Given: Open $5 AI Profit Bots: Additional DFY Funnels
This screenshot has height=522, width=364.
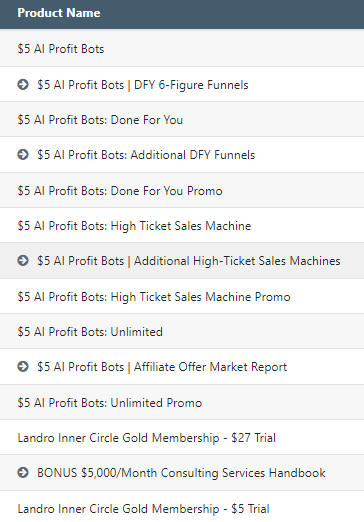Looking at the screenshot, I should pos(146,155).
